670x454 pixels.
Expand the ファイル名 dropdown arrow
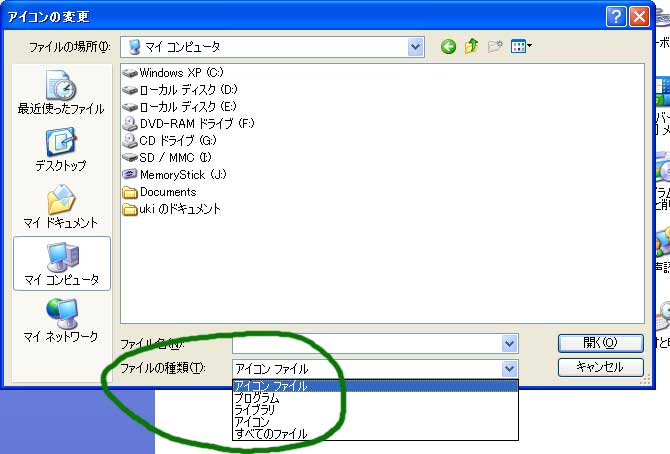509,343
